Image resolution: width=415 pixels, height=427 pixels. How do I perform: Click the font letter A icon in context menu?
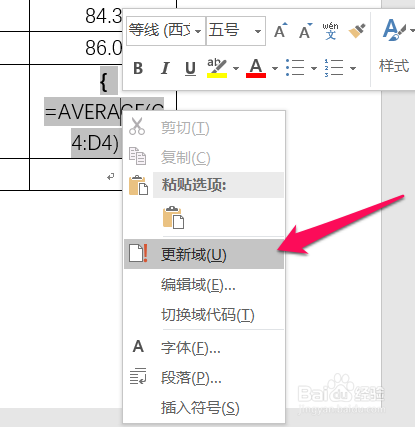(x=138, y=346)
